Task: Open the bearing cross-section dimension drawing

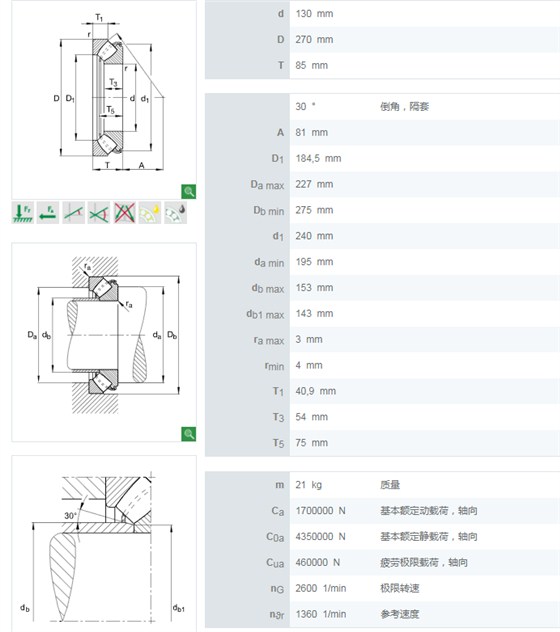Action: coord(104,99)
